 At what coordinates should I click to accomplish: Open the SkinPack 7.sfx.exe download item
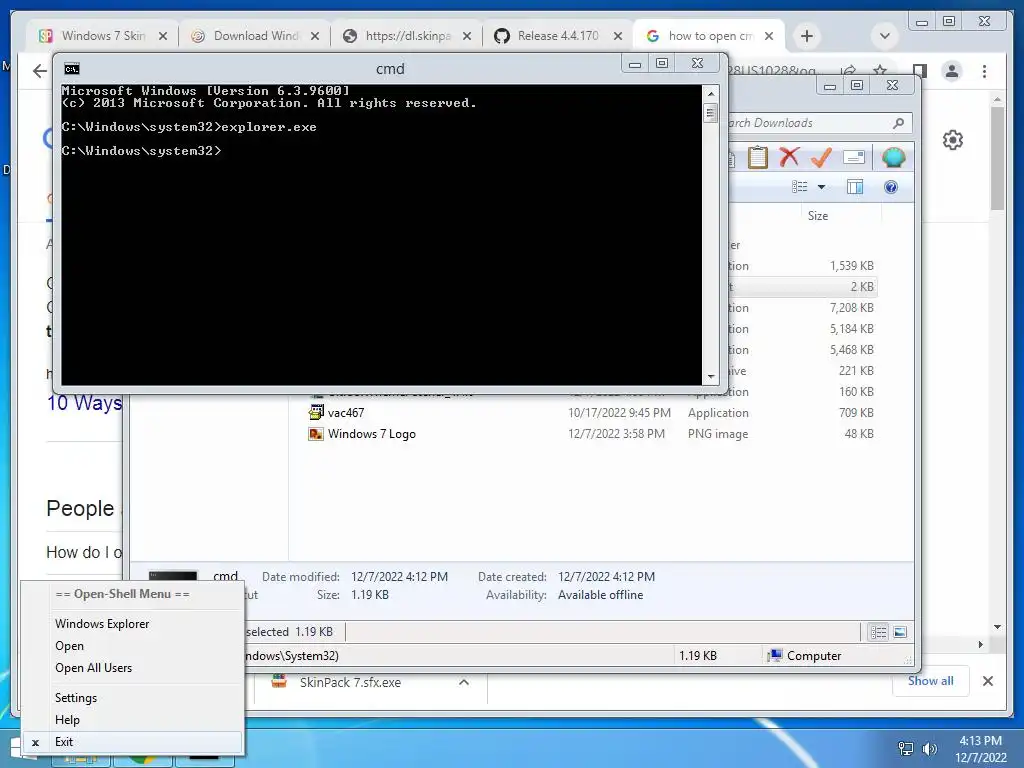tap(350, 682)
